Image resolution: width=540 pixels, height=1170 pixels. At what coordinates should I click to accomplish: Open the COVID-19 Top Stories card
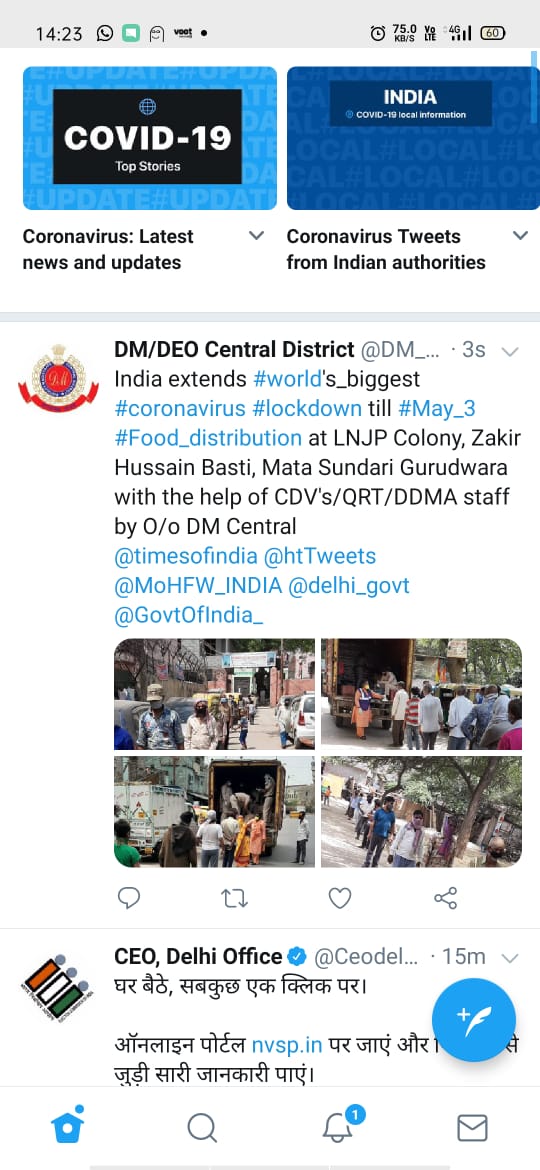(150, 138)
